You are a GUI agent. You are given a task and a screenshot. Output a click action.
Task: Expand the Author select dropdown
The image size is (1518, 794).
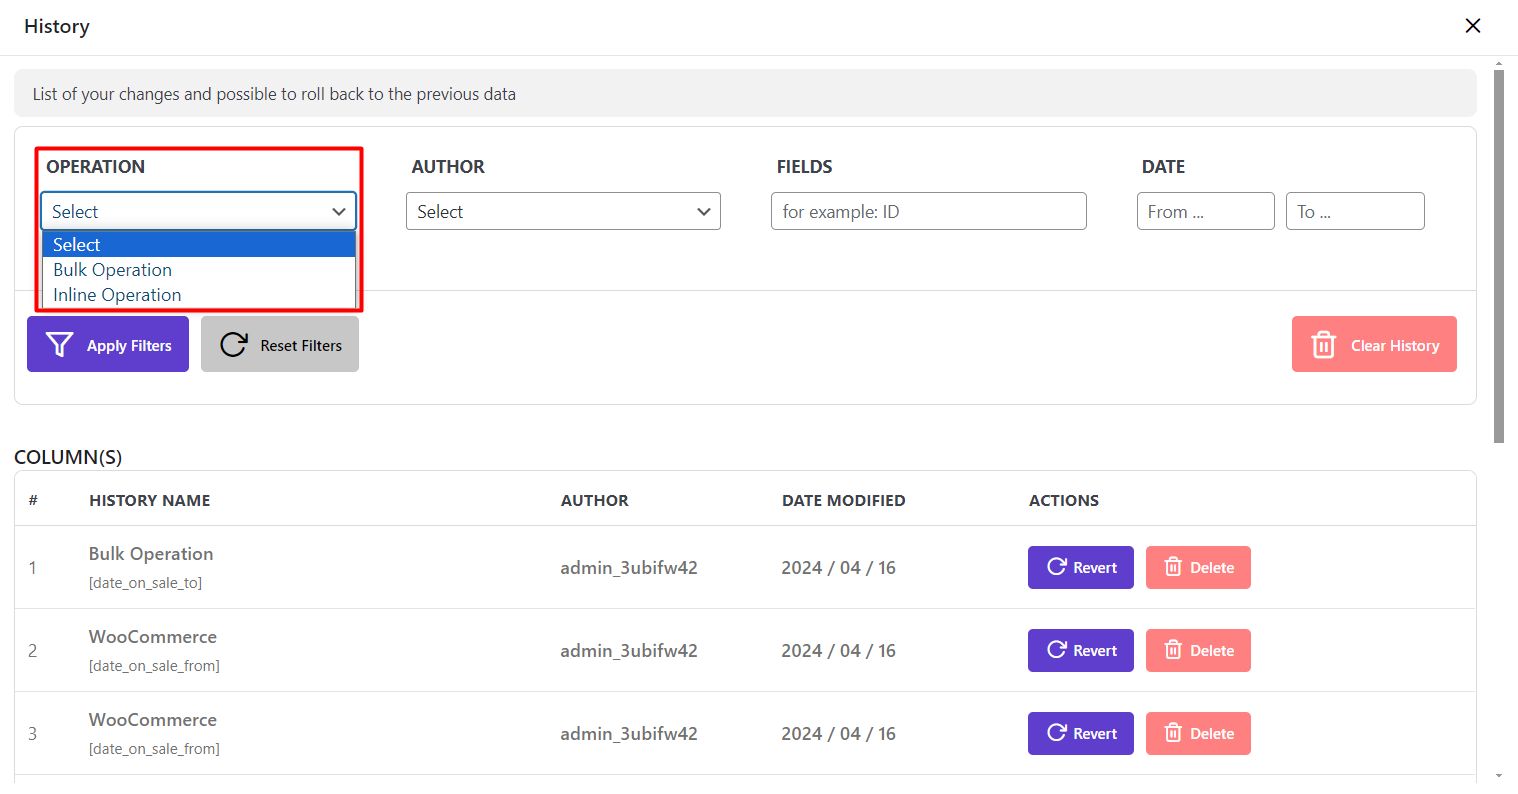click(563, 211)
